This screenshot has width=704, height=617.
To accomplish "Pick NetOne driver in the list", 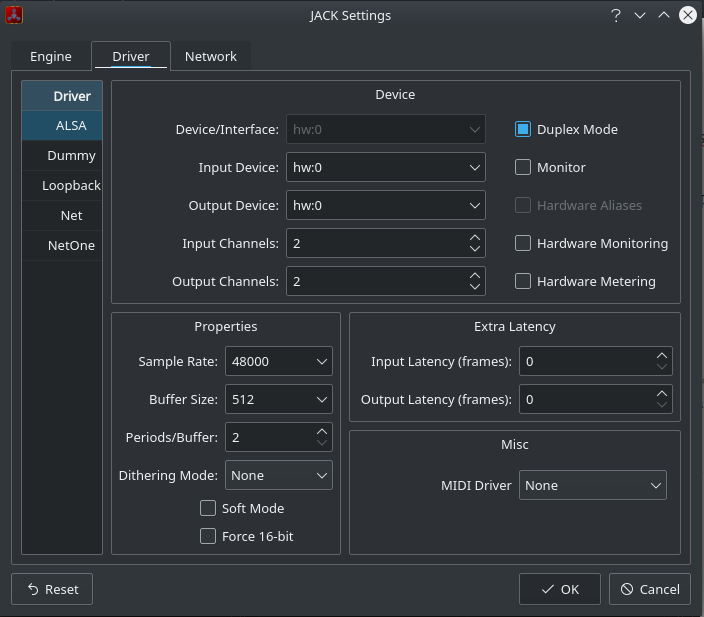I will click(x=62, y=246).
